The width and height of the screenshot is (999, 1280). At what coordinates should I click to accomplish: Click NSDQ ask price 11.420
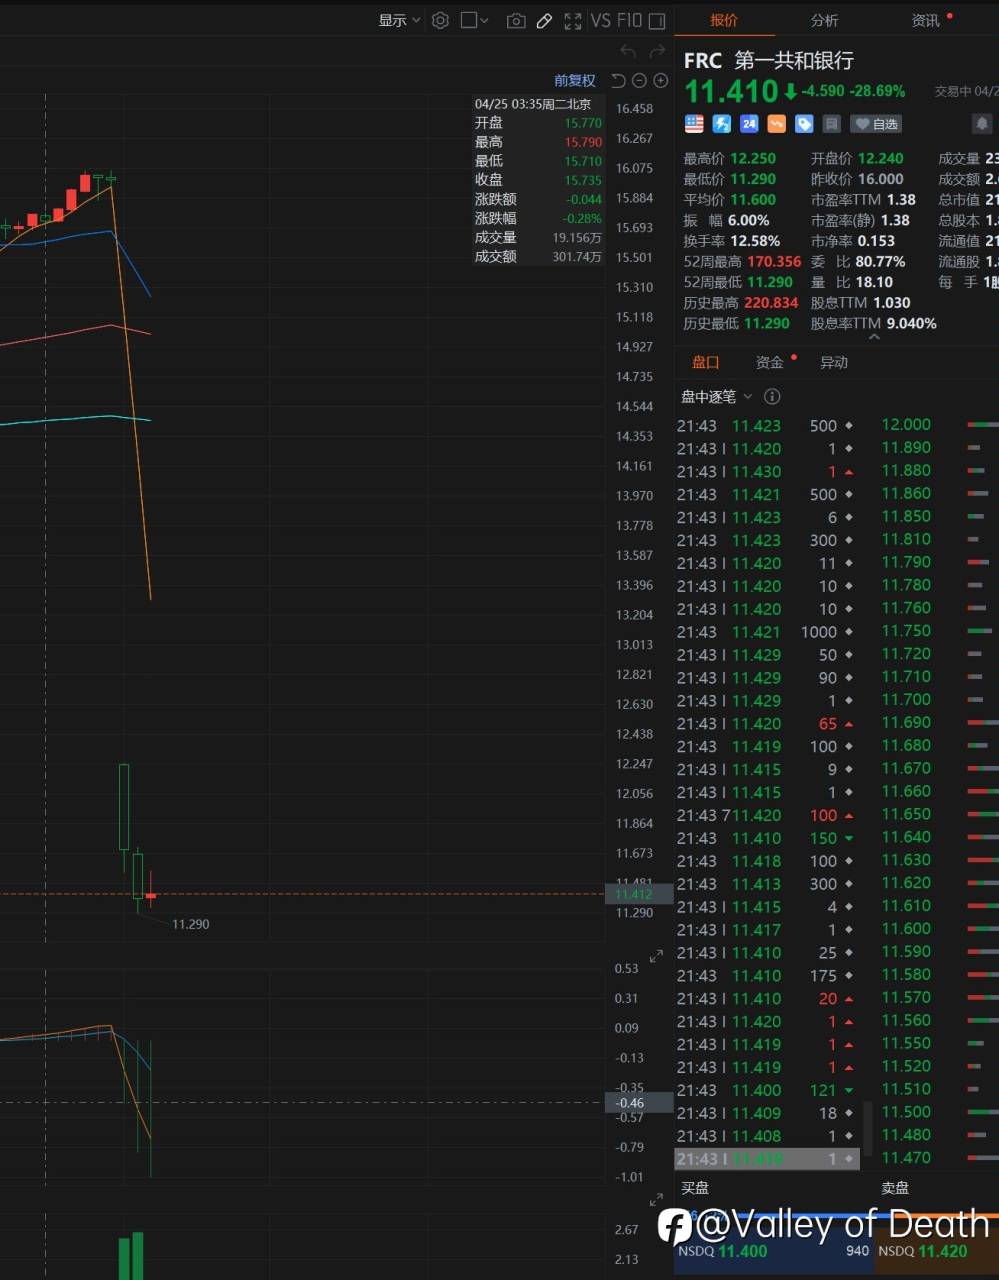click(x=943, y=1251)
